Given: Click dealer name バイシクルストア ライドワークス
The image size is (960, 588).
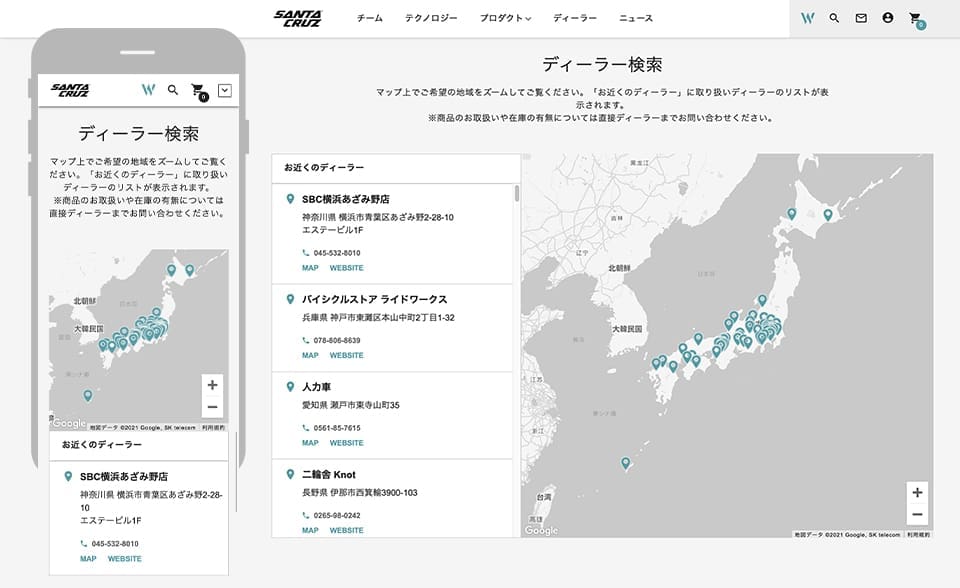Looking at the screenshot, I should coord(375,299).
